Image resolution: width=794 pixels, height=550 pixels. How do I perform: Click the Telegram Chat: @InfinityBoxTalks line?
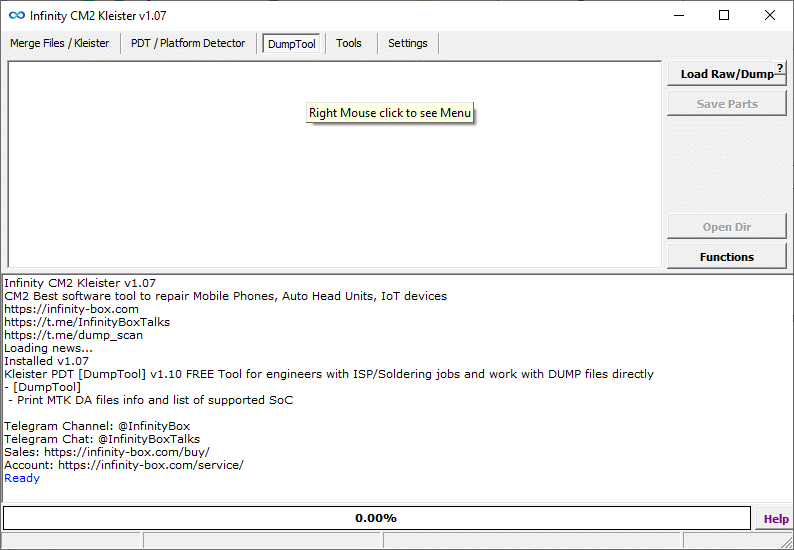tap(102, 439)
